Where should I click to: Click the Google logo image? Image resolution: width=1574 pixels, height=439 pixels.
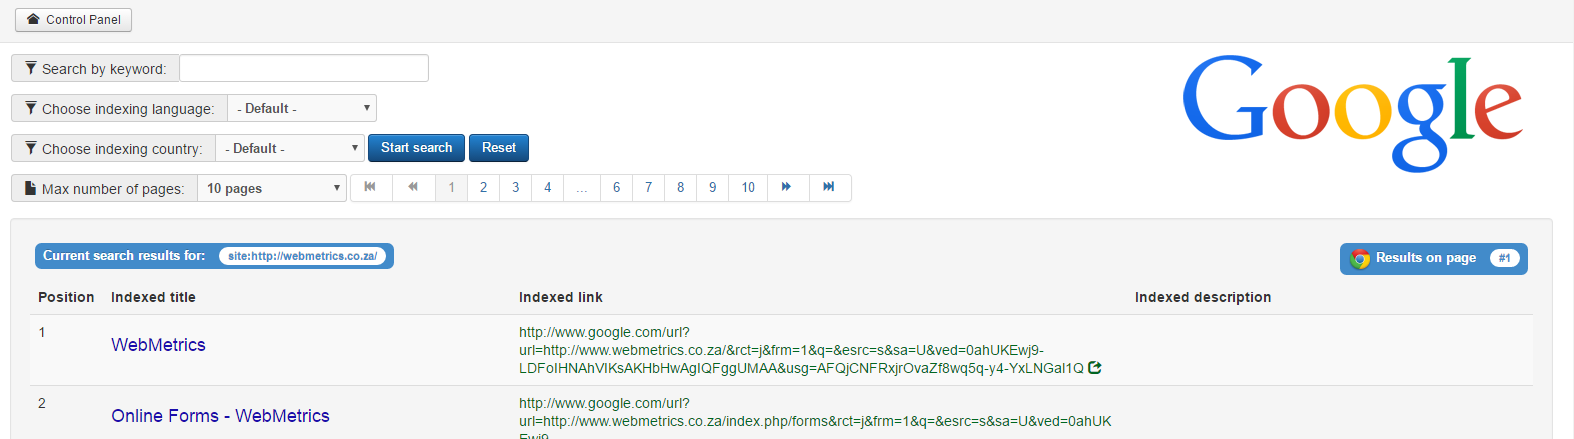click(x=1352, y=112)
